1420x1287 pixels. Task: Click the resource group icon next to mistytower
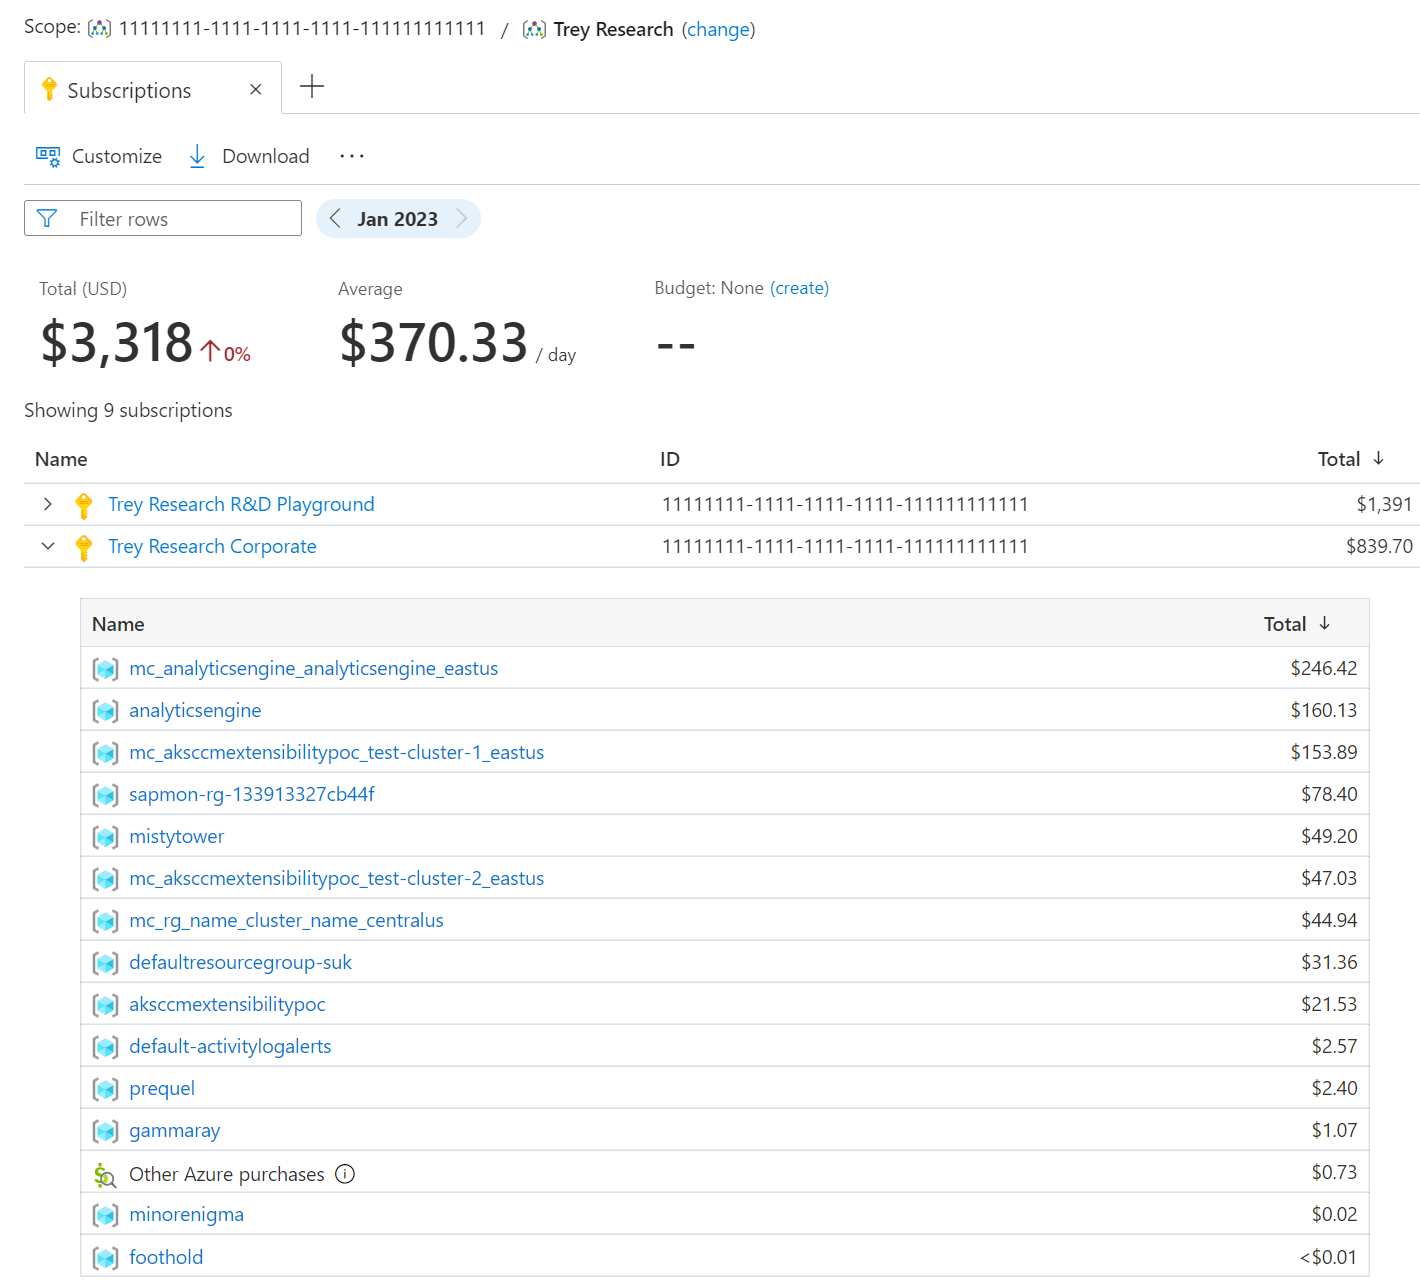coord(106,837)
